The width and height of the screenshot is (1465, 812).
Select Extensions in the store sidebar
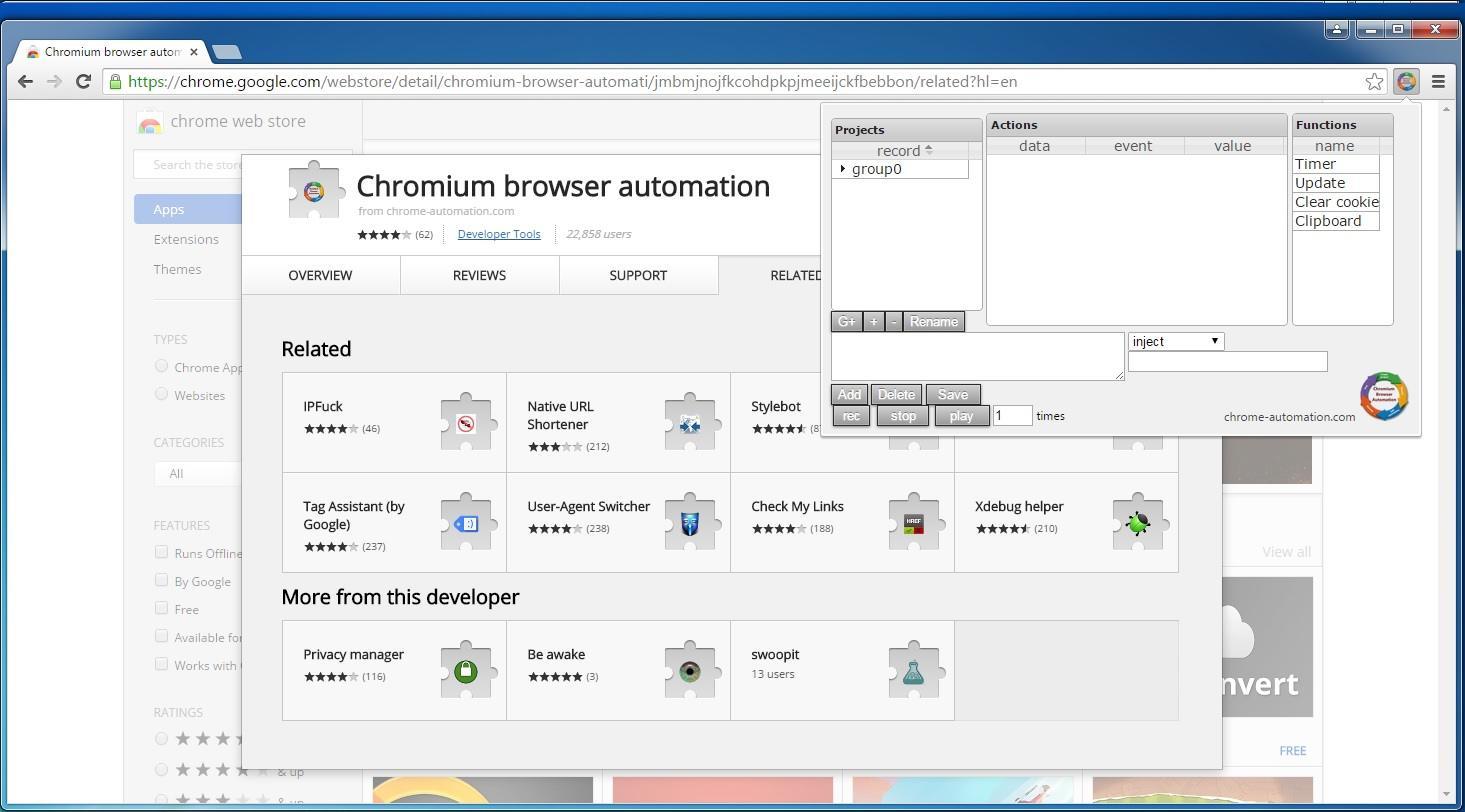(x=186, y=239)
